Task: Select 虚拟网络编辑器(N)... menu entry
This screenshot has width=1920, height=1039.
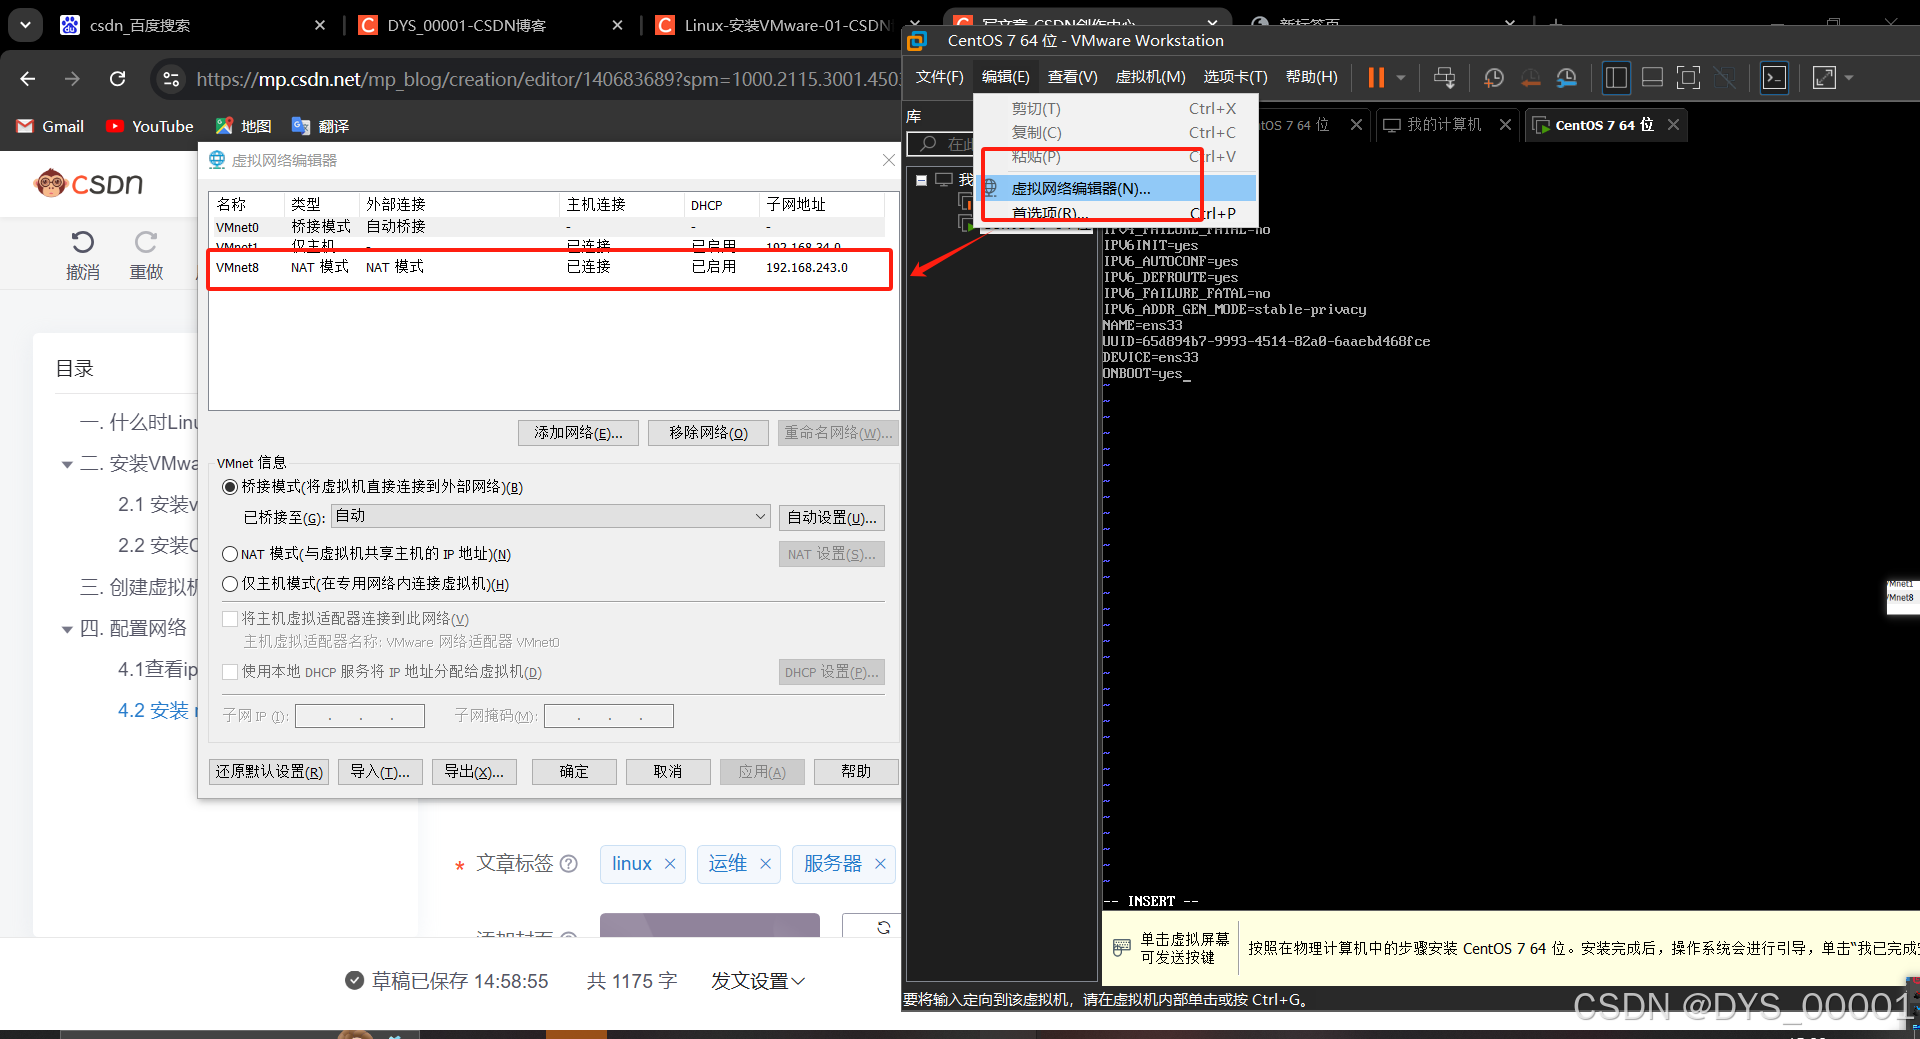Action: coord(1116,188)
